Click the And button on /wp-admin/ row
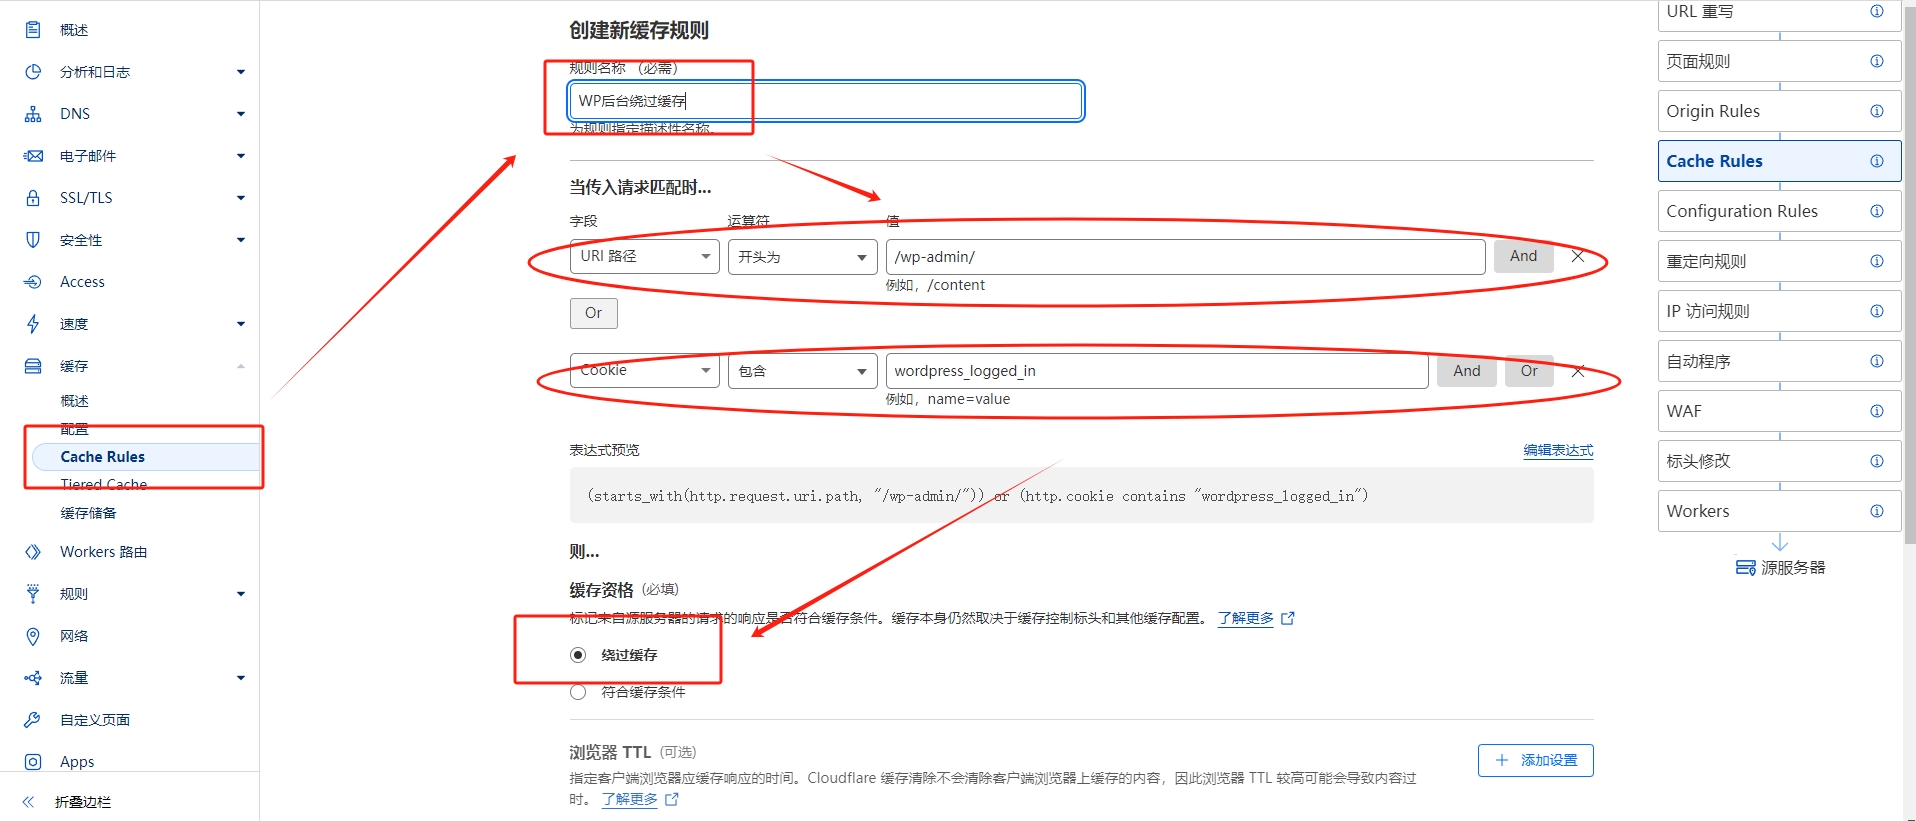Viewport: 1916px width, 821px height. [1524, 256]
